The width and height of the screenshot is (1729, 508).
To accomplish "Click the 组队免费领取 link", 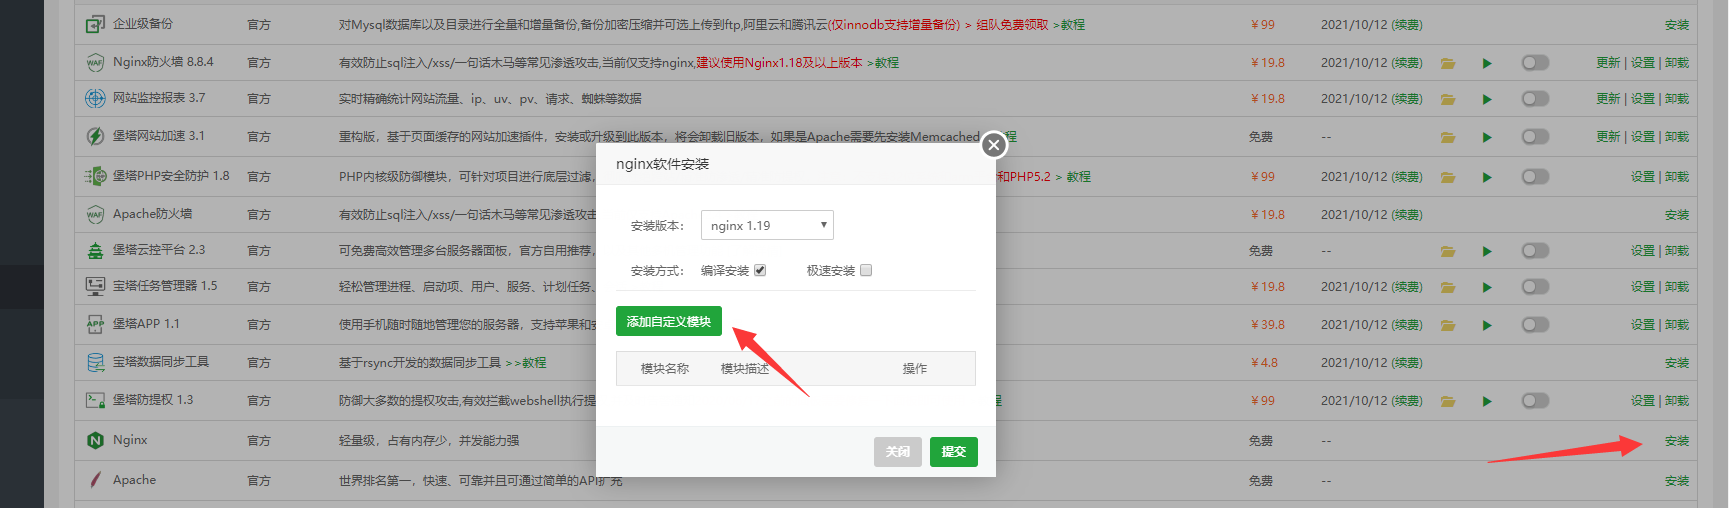I will tap(1012, 25).
